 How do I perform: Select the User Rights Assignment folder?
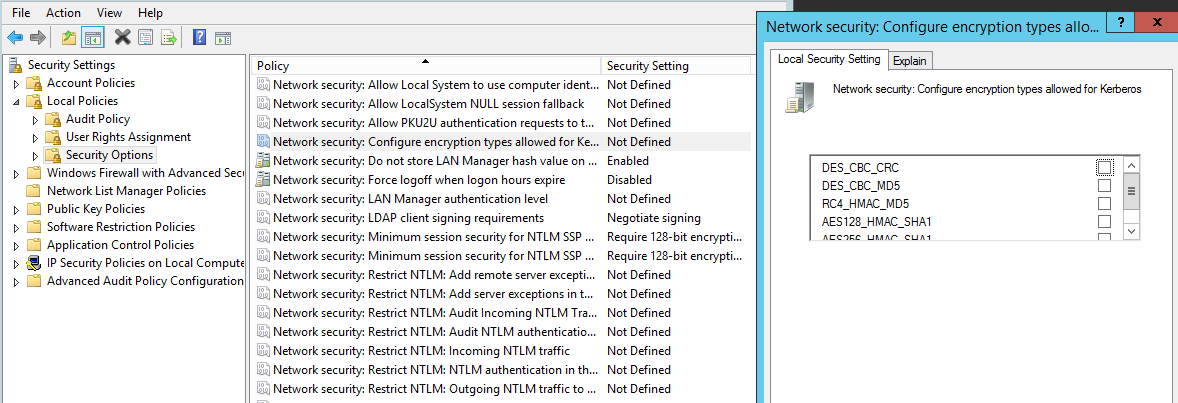[128, 137]
